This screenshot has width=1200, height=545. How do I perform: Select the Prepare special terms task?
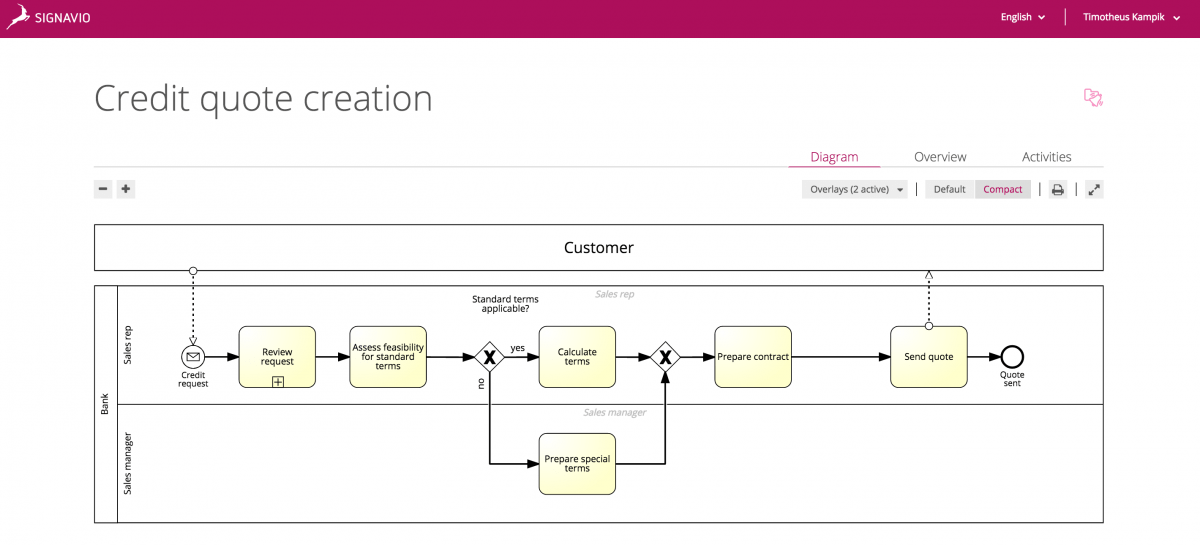(x=577, y=463)
